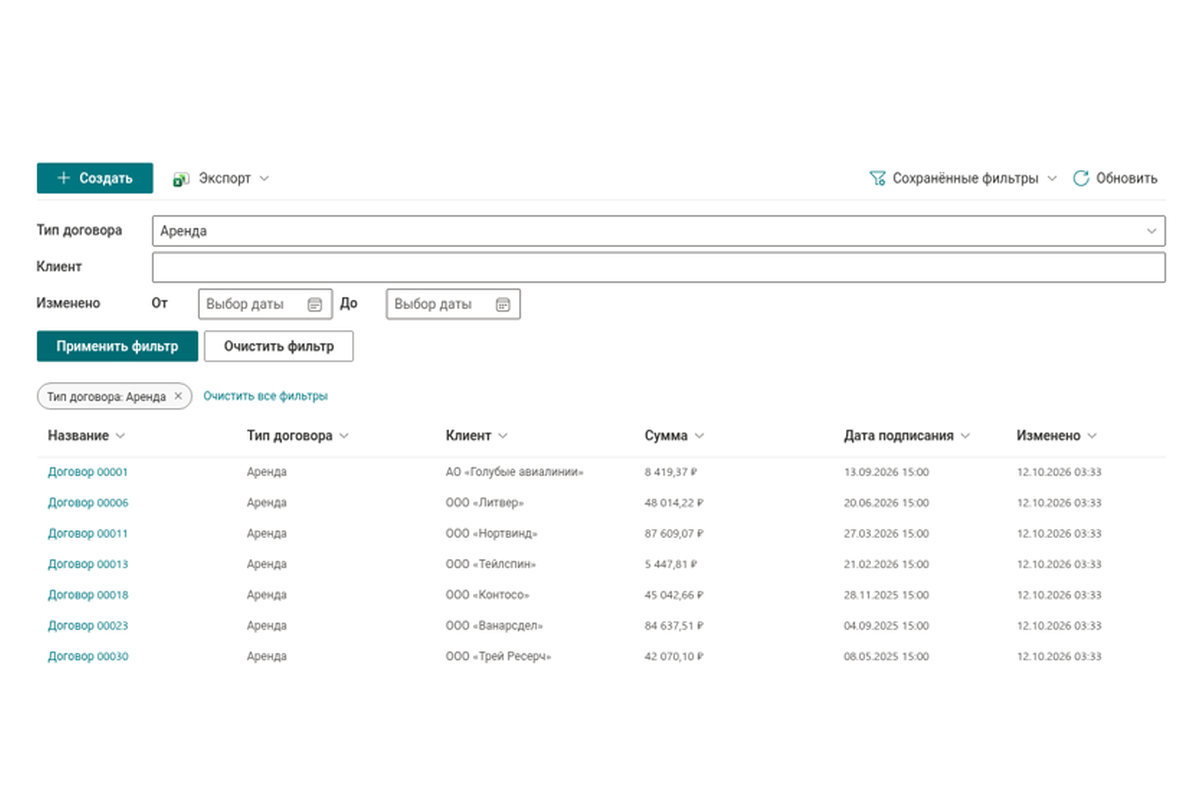Click the Сохранённые фильтры funnel icon
Screen dimensions: 1200x800
click(877, 179)
